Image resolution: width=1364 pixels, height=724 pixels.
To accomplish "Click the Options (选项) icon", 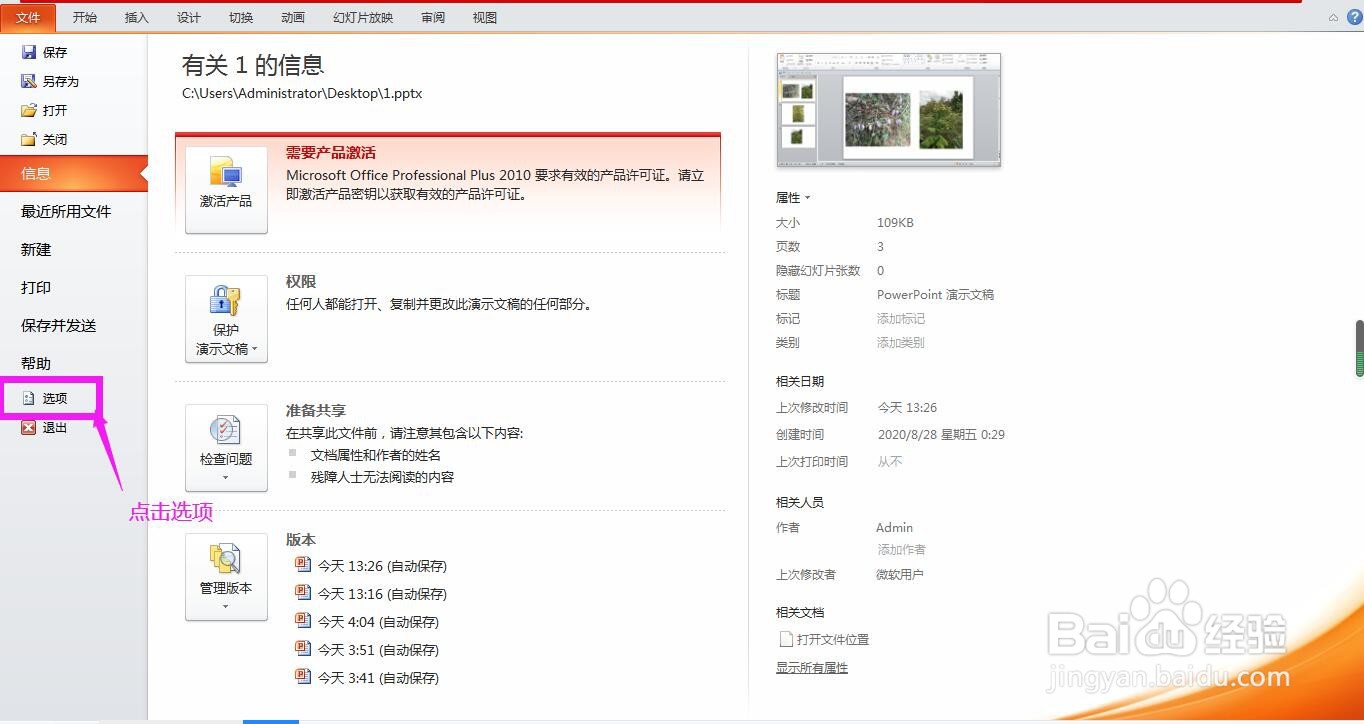I will (x=29, y=398).
